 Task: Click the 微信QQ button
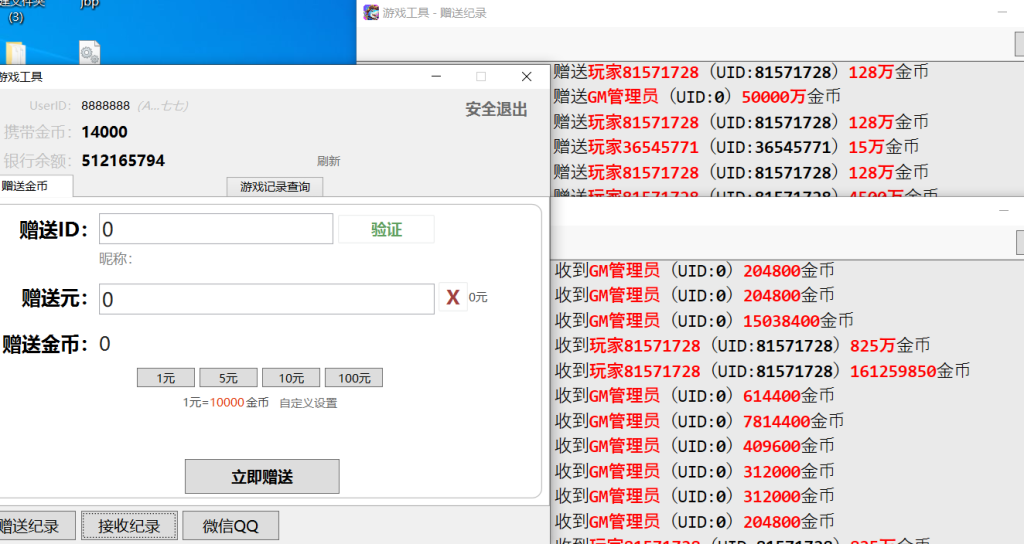231,526
